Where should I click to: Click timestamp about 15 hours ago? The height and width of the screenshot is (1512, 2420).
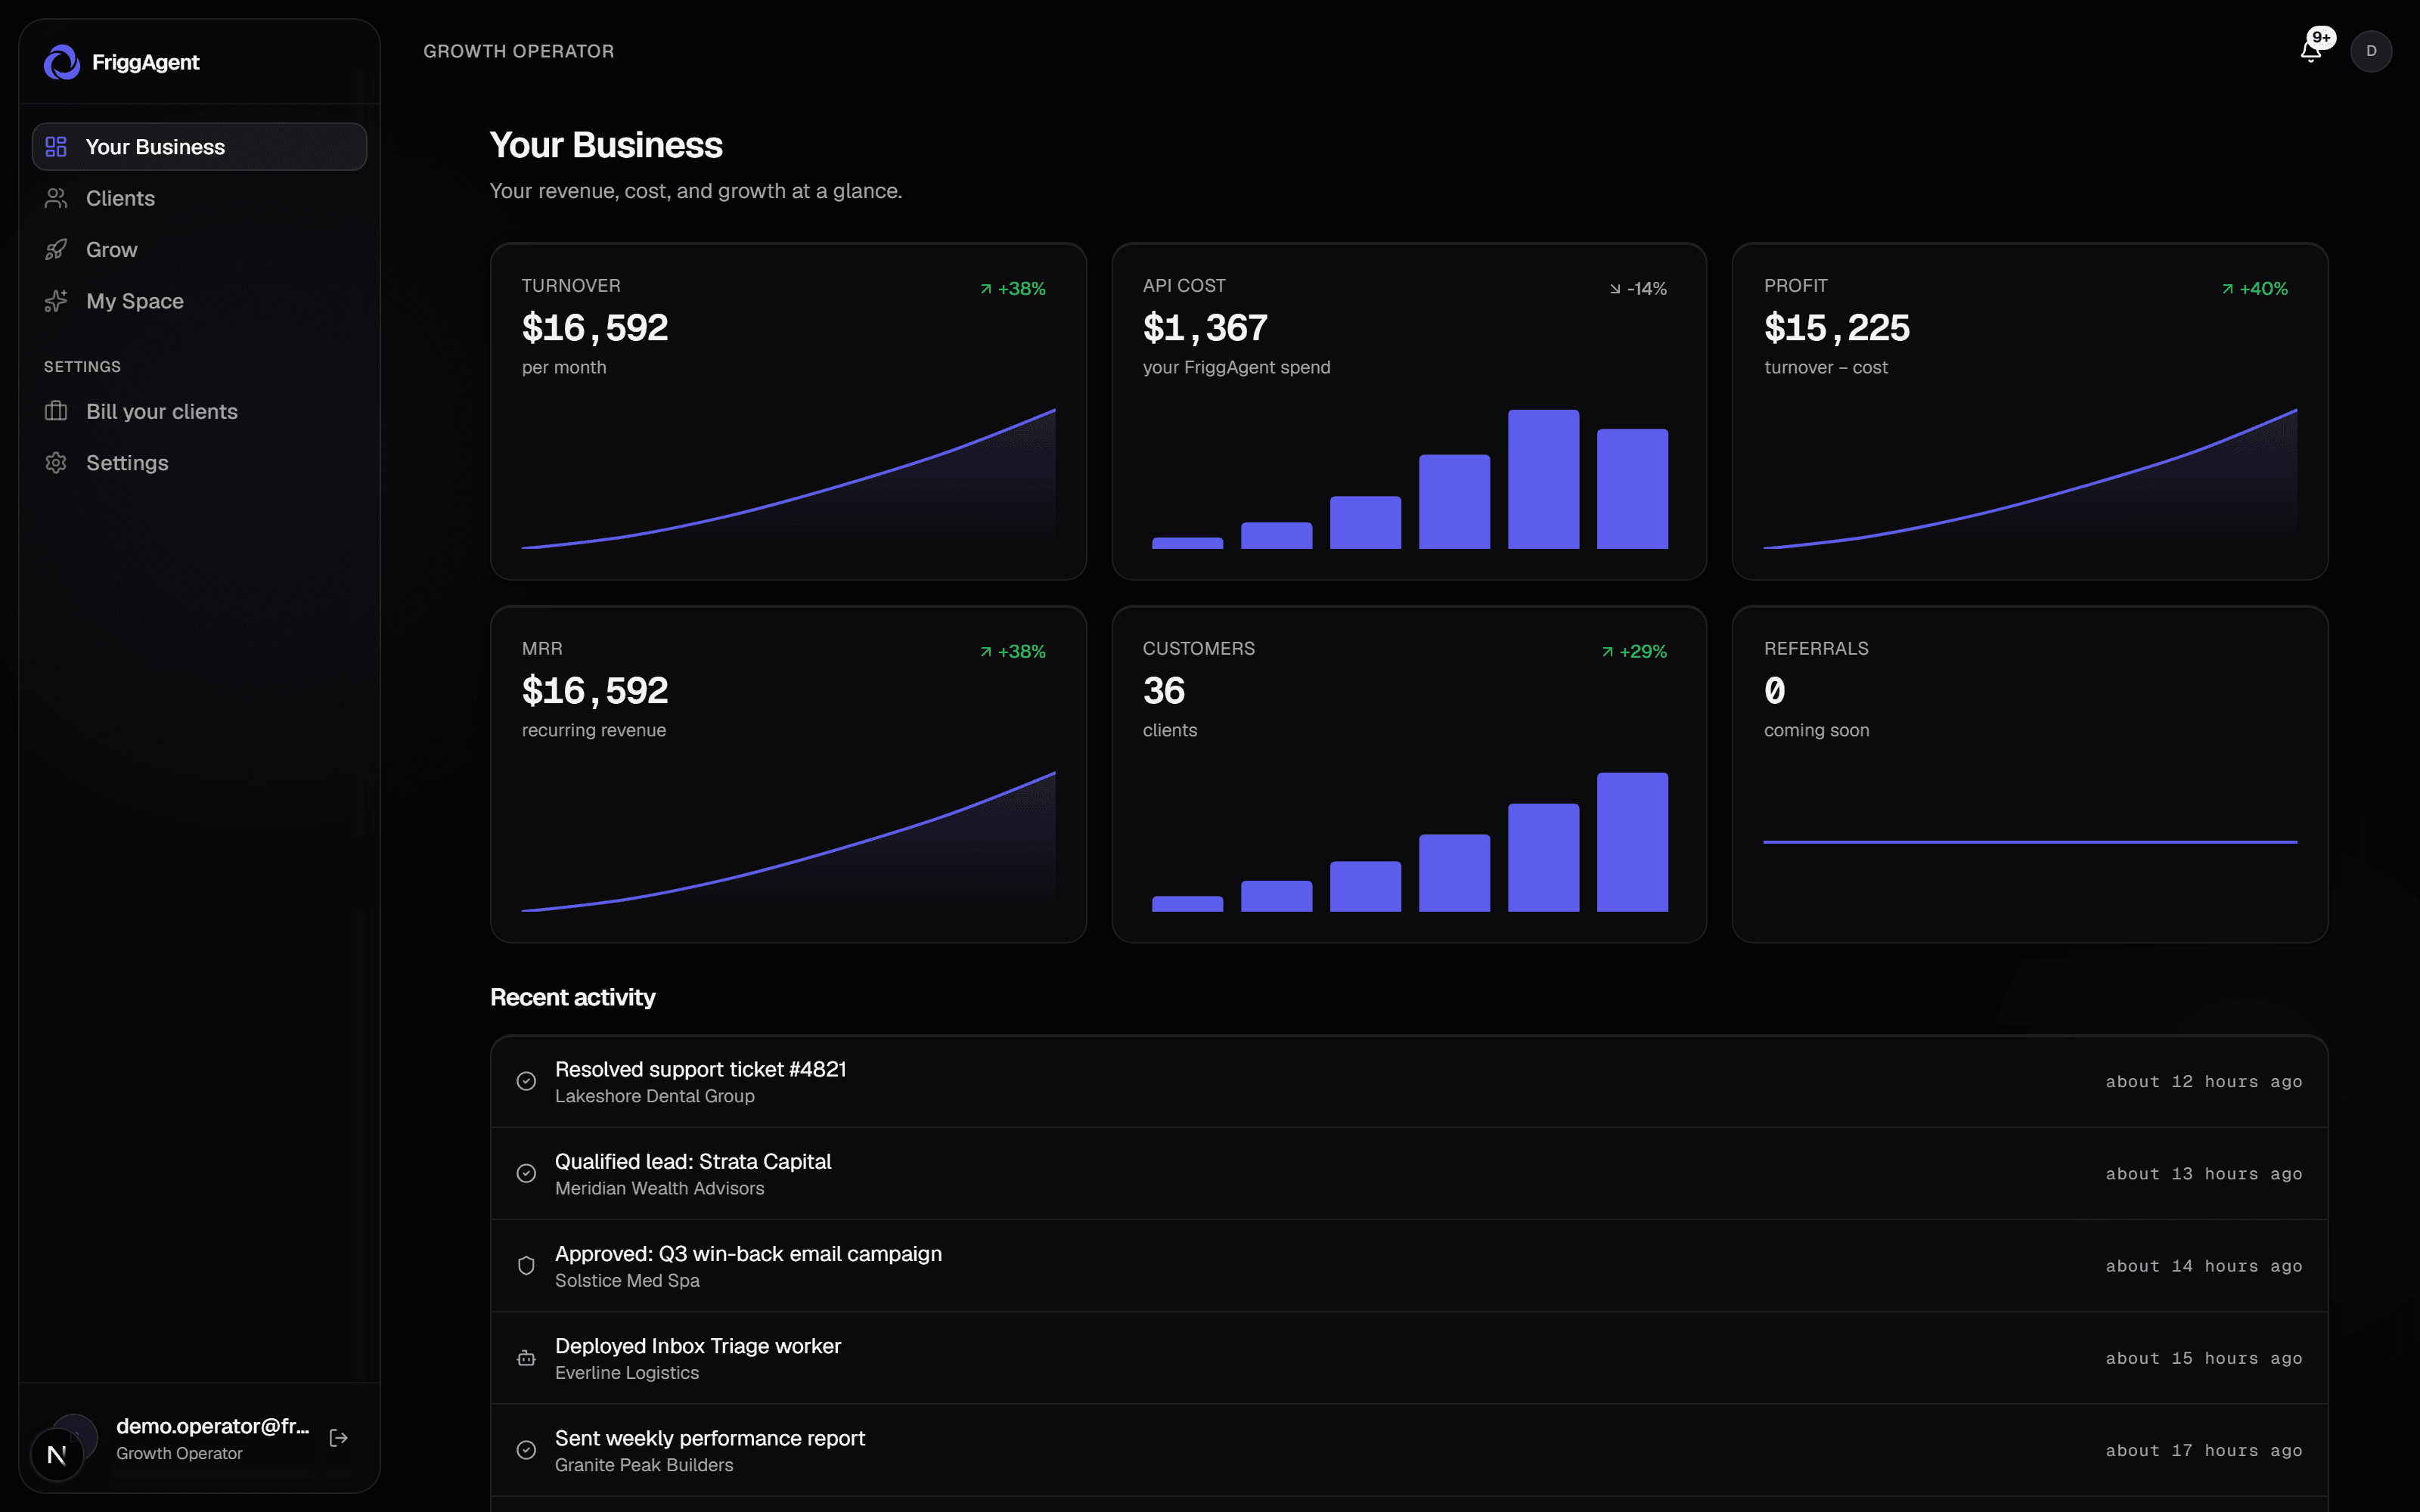tap(2204, 1358)
